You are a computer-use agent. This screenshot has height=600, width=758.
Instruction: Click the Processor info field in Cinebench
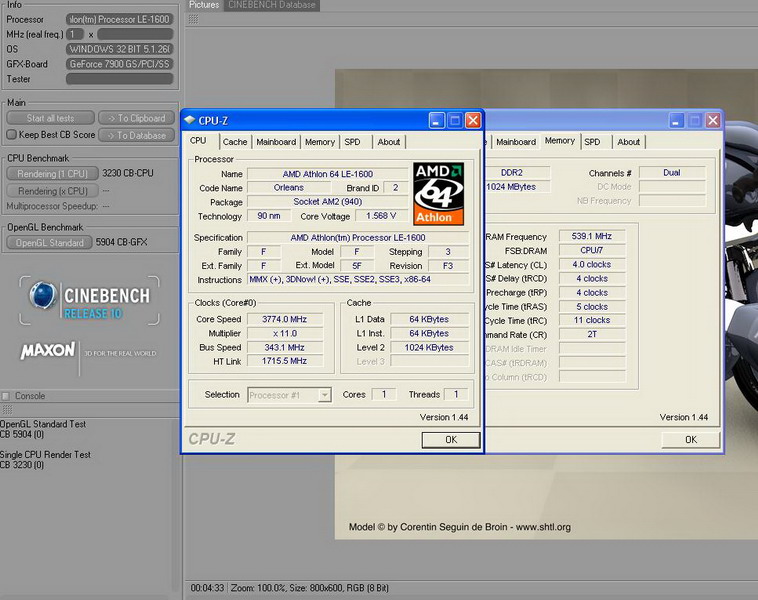(119, 19)
